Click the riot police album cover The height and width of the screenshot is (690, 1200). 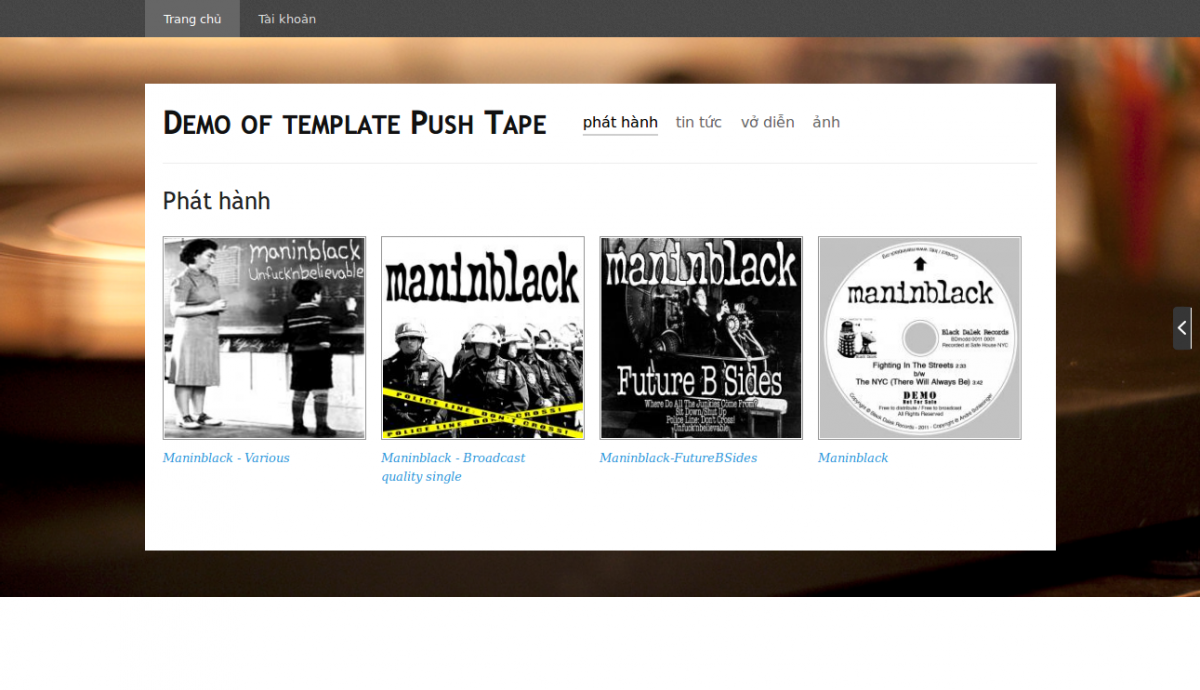click(483, 338)
